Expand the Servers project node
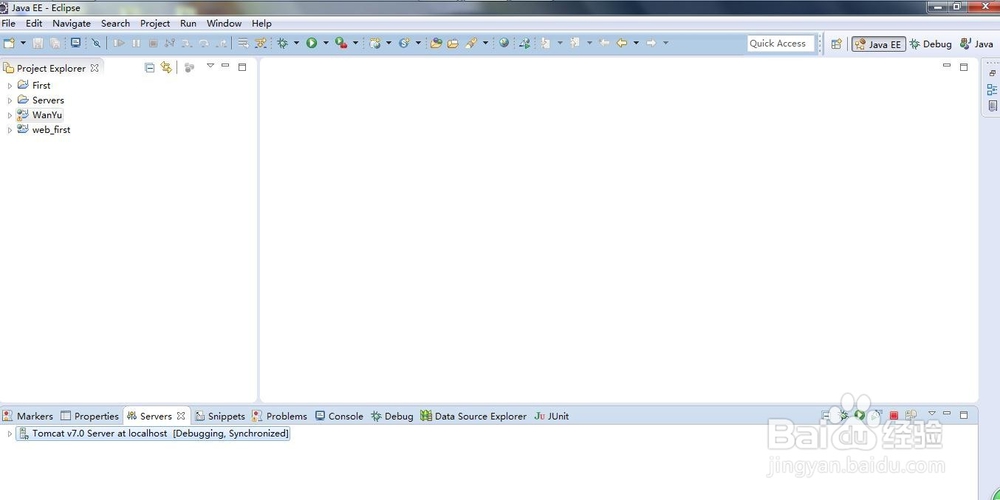Image resolution: width=1000 pixels, height=500 pixels. point(10,100)
